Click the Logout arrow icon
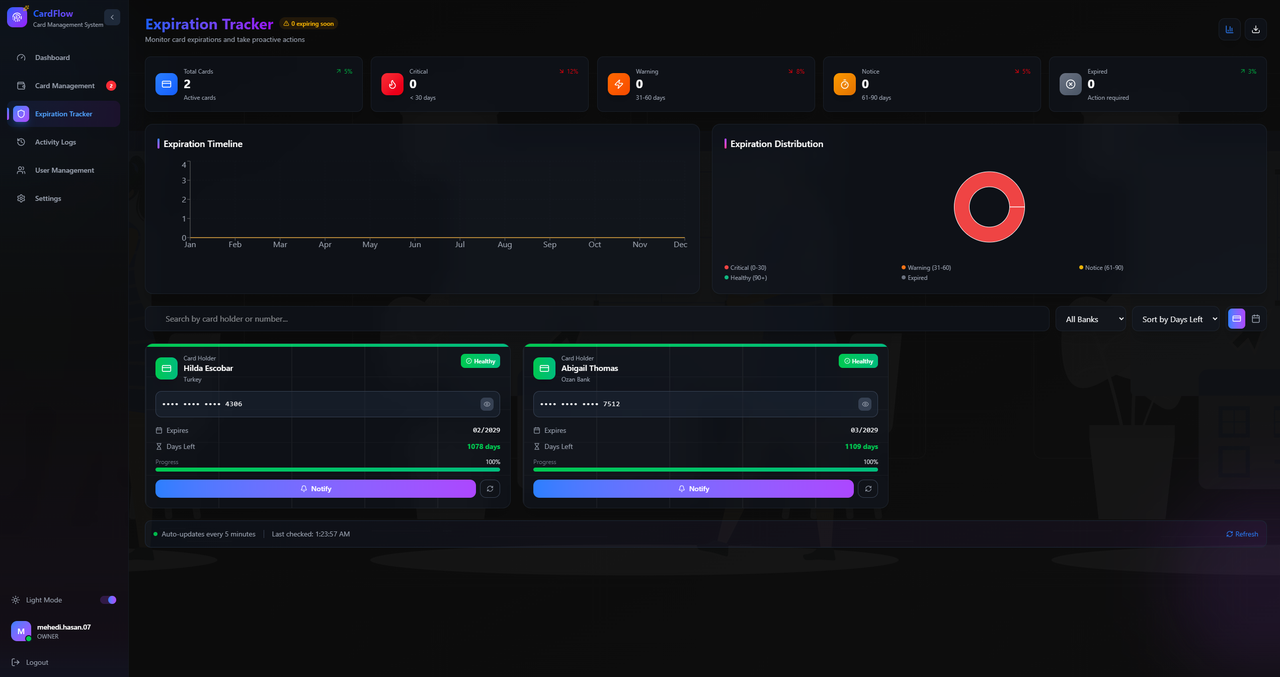 [15, 662]
